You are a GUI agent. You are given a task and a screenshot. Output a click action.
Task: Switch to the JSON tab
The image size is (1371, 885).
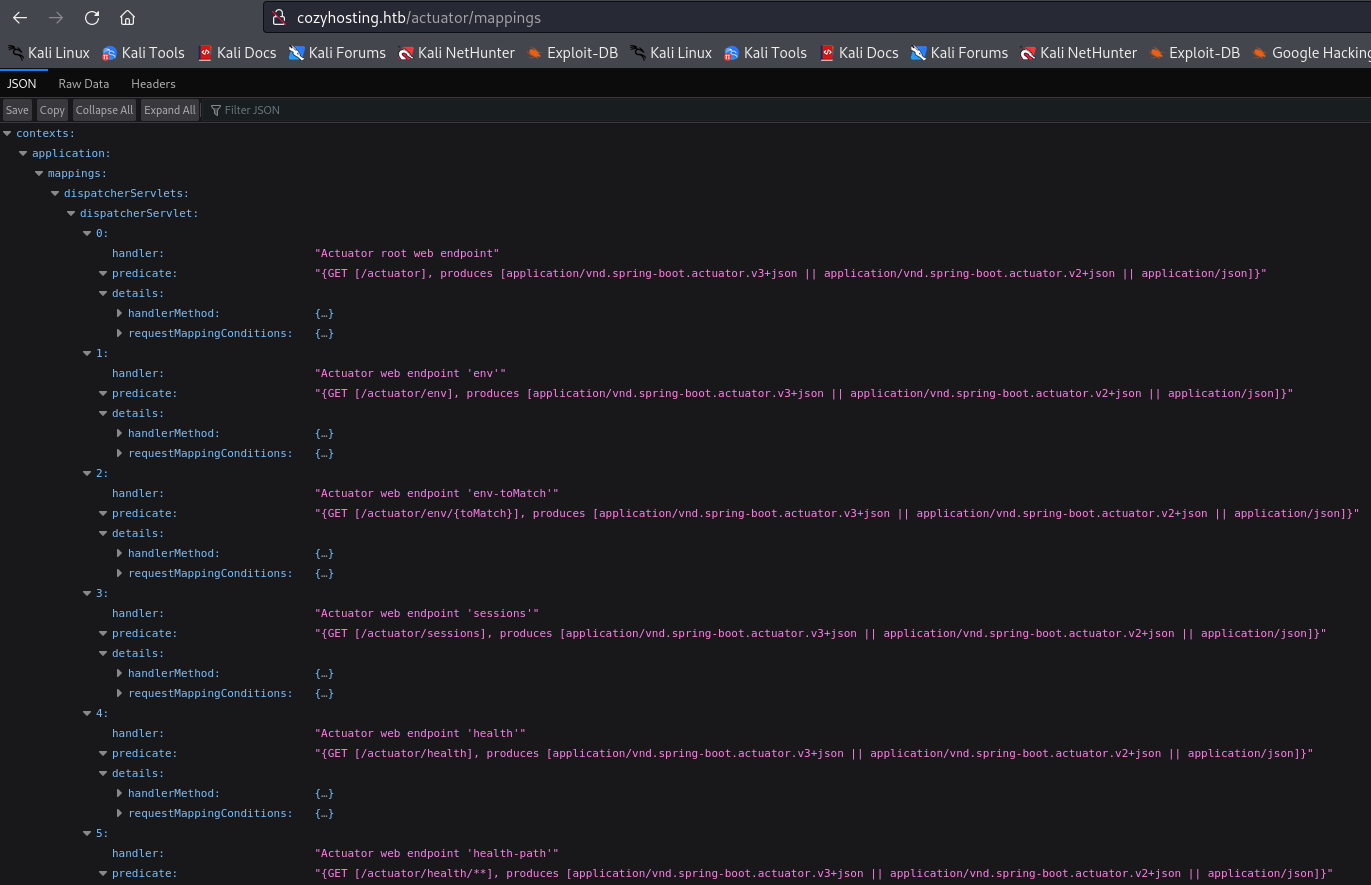click(x=22, y=84)
